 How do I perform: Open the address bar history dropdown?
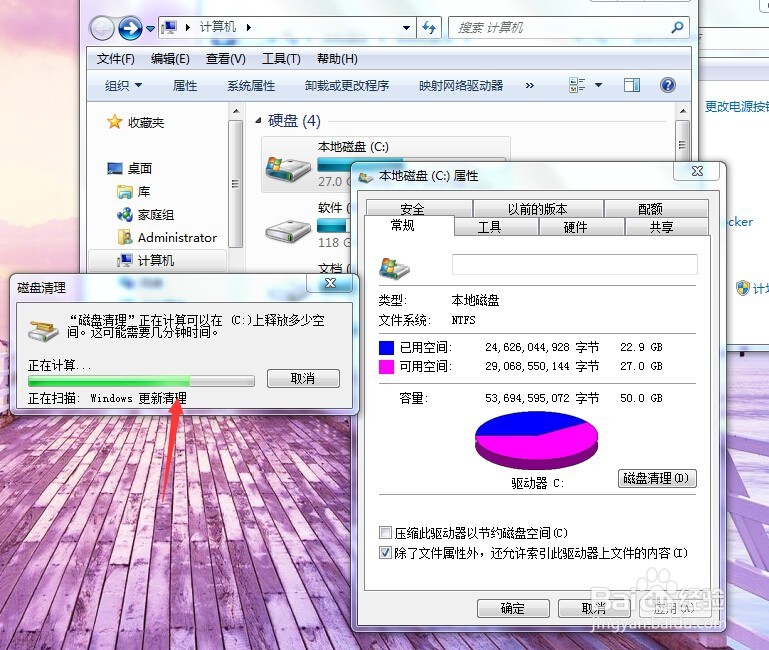406,27
